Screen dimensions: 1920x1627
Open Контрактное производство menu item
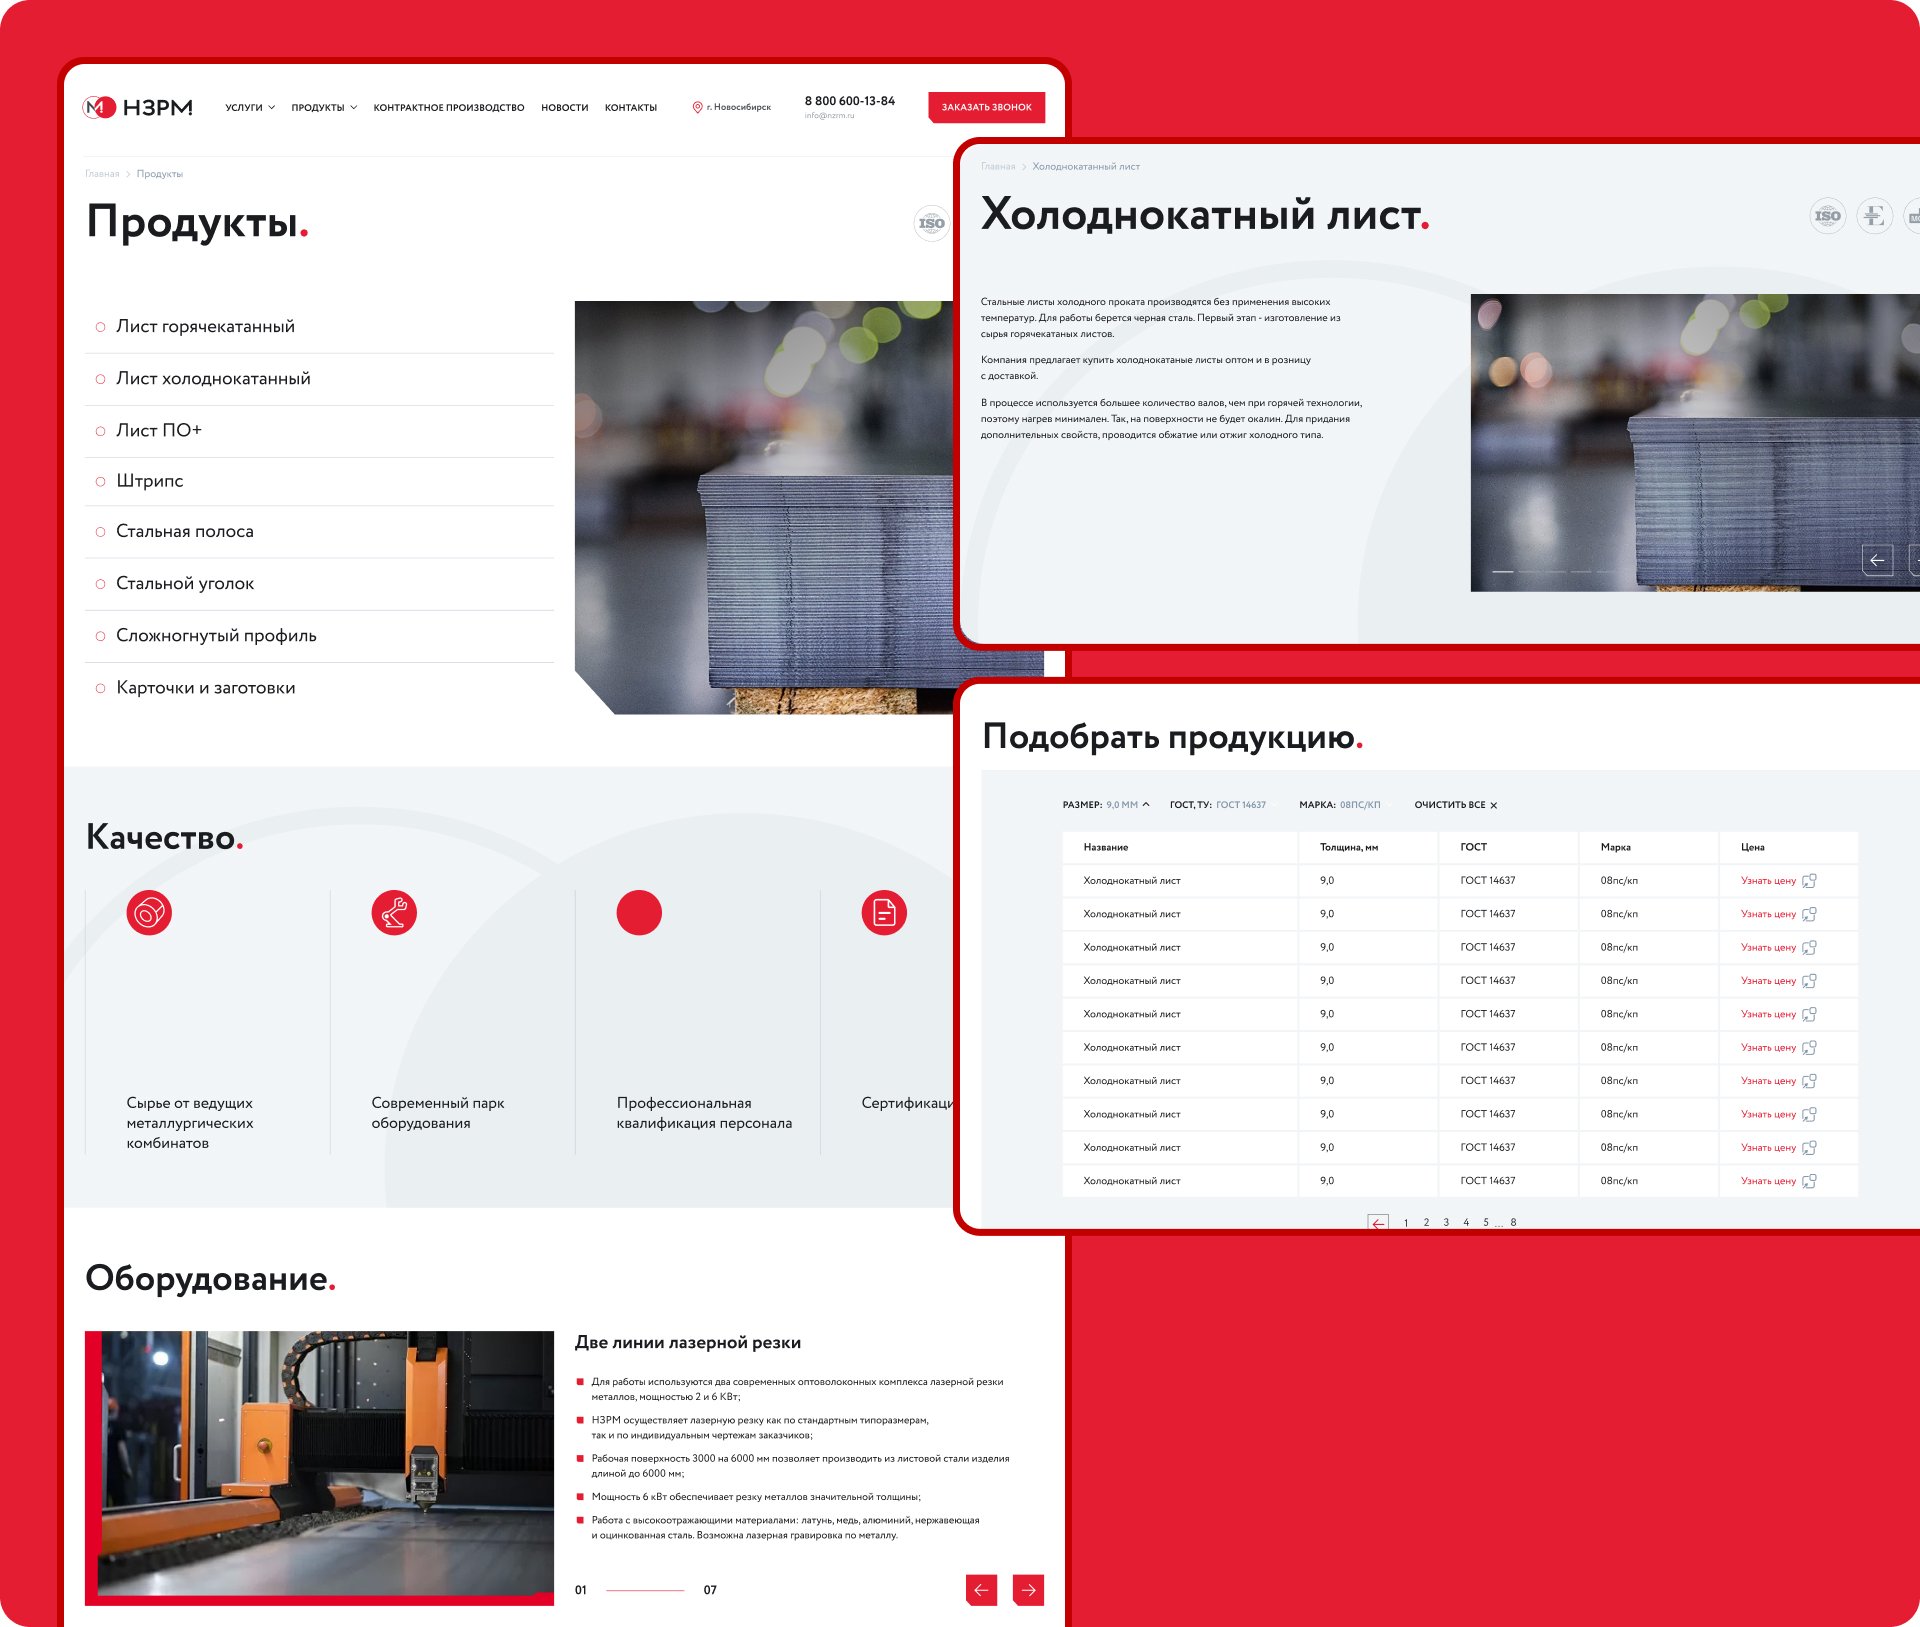tap(448, 107)
